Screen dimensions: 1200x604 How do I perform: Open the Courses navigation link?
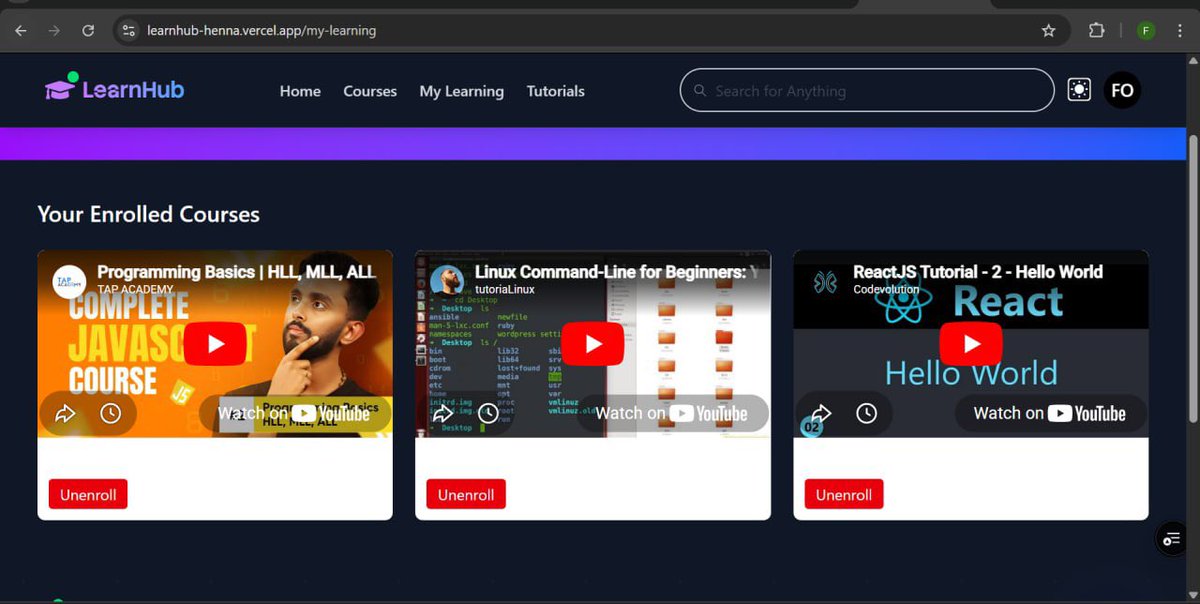tap(370, 91)
